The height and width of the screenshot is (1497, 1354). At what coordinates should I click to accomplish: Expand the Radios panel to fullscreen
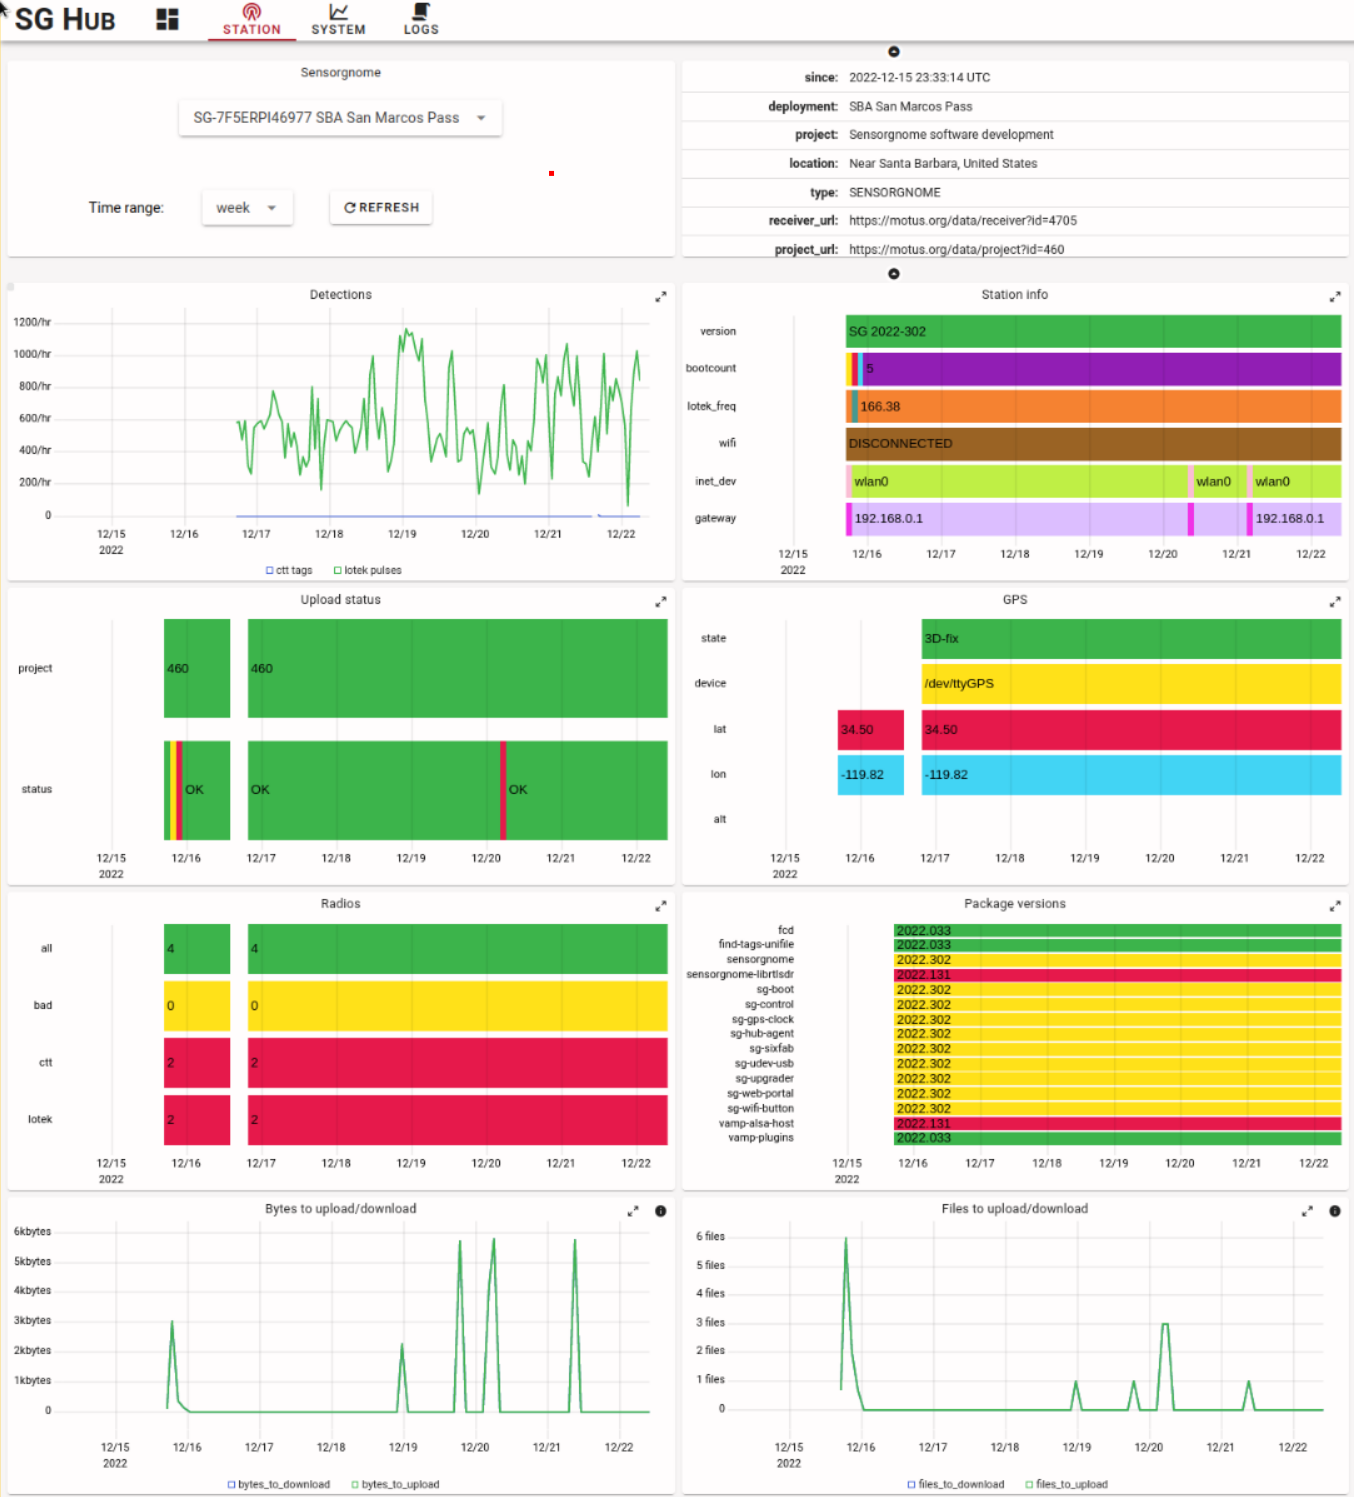661,906
